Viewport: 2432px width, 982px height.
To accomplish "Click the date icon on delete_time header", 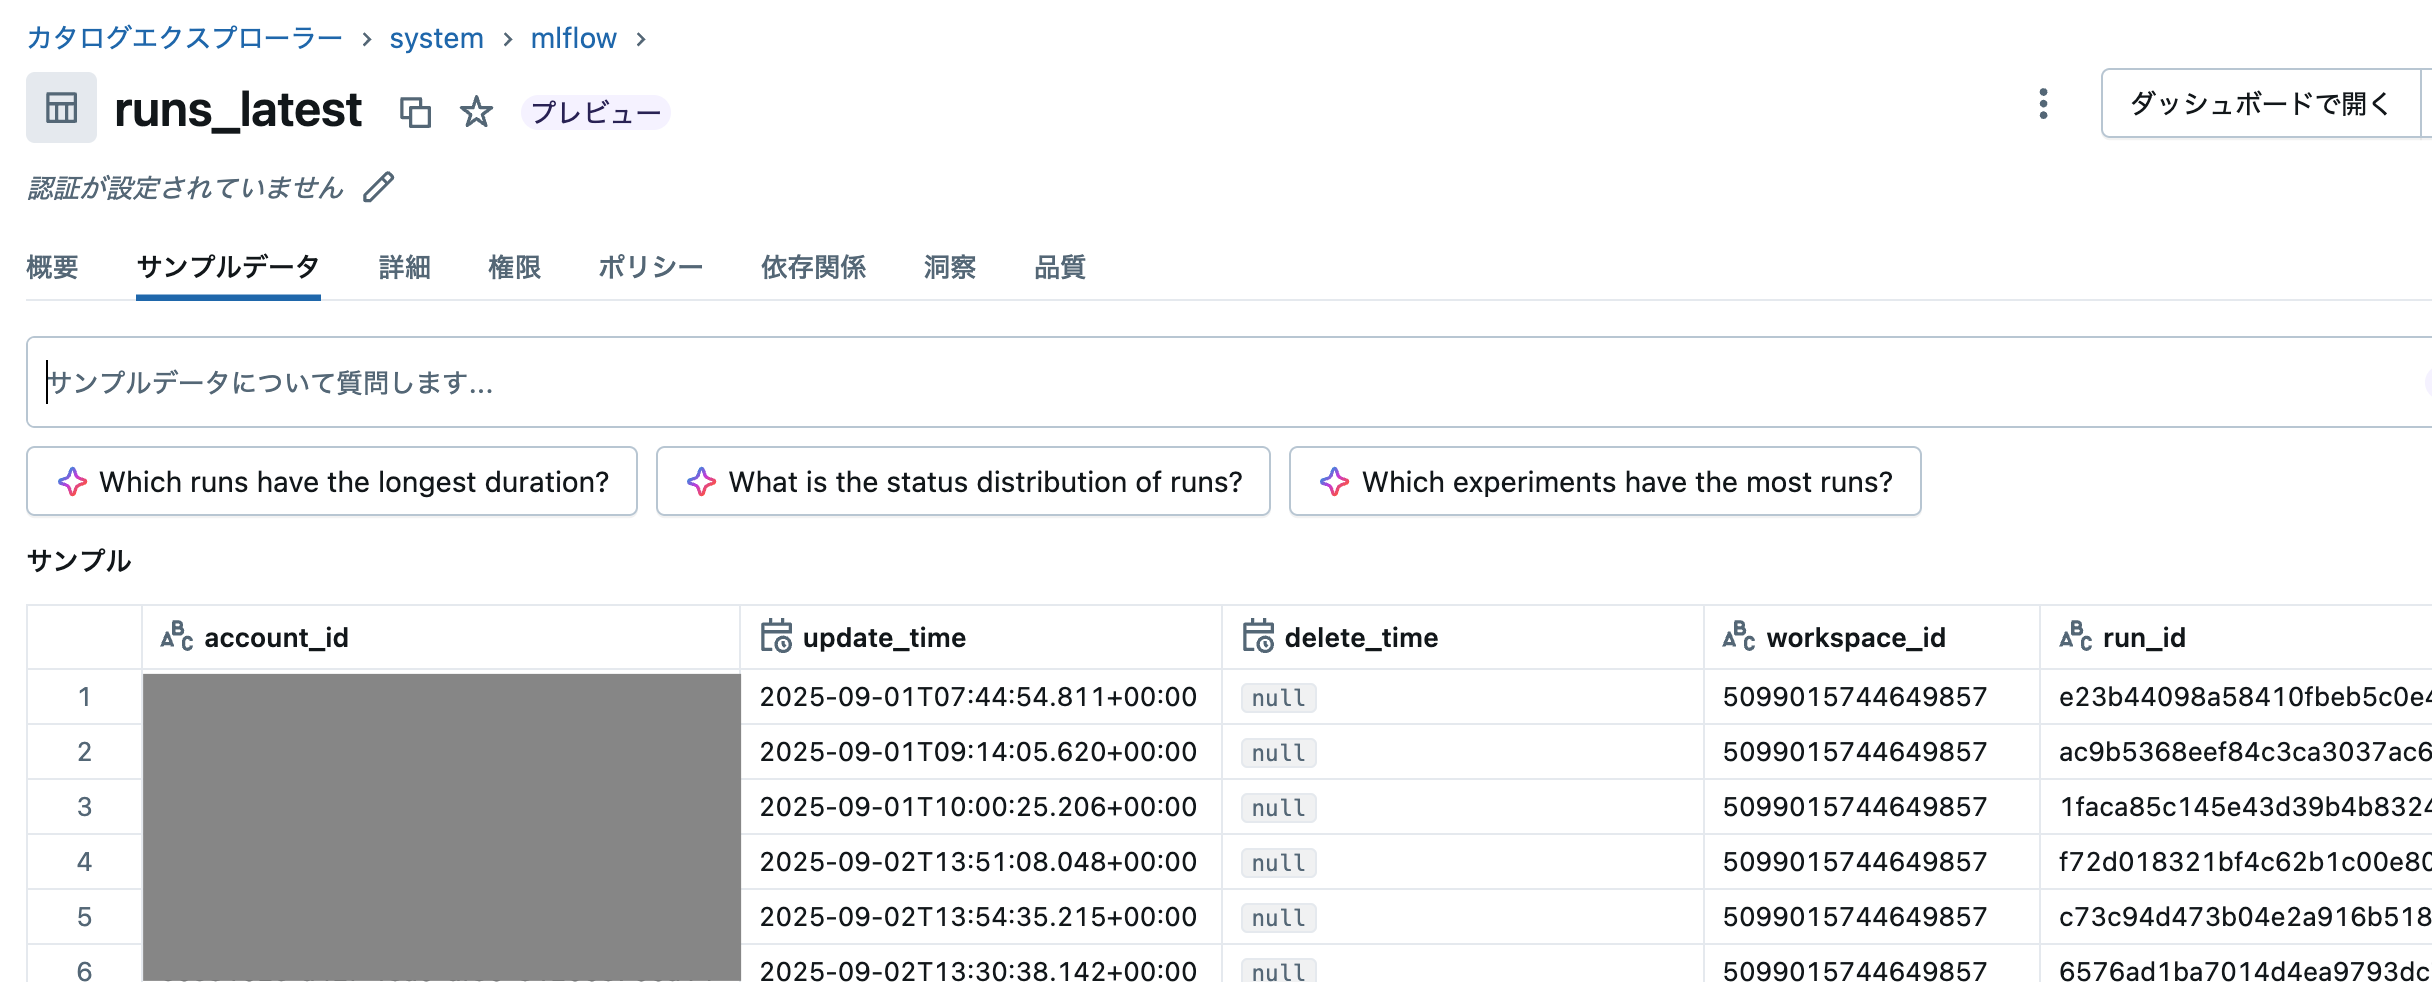I will tap(1259, 637).
